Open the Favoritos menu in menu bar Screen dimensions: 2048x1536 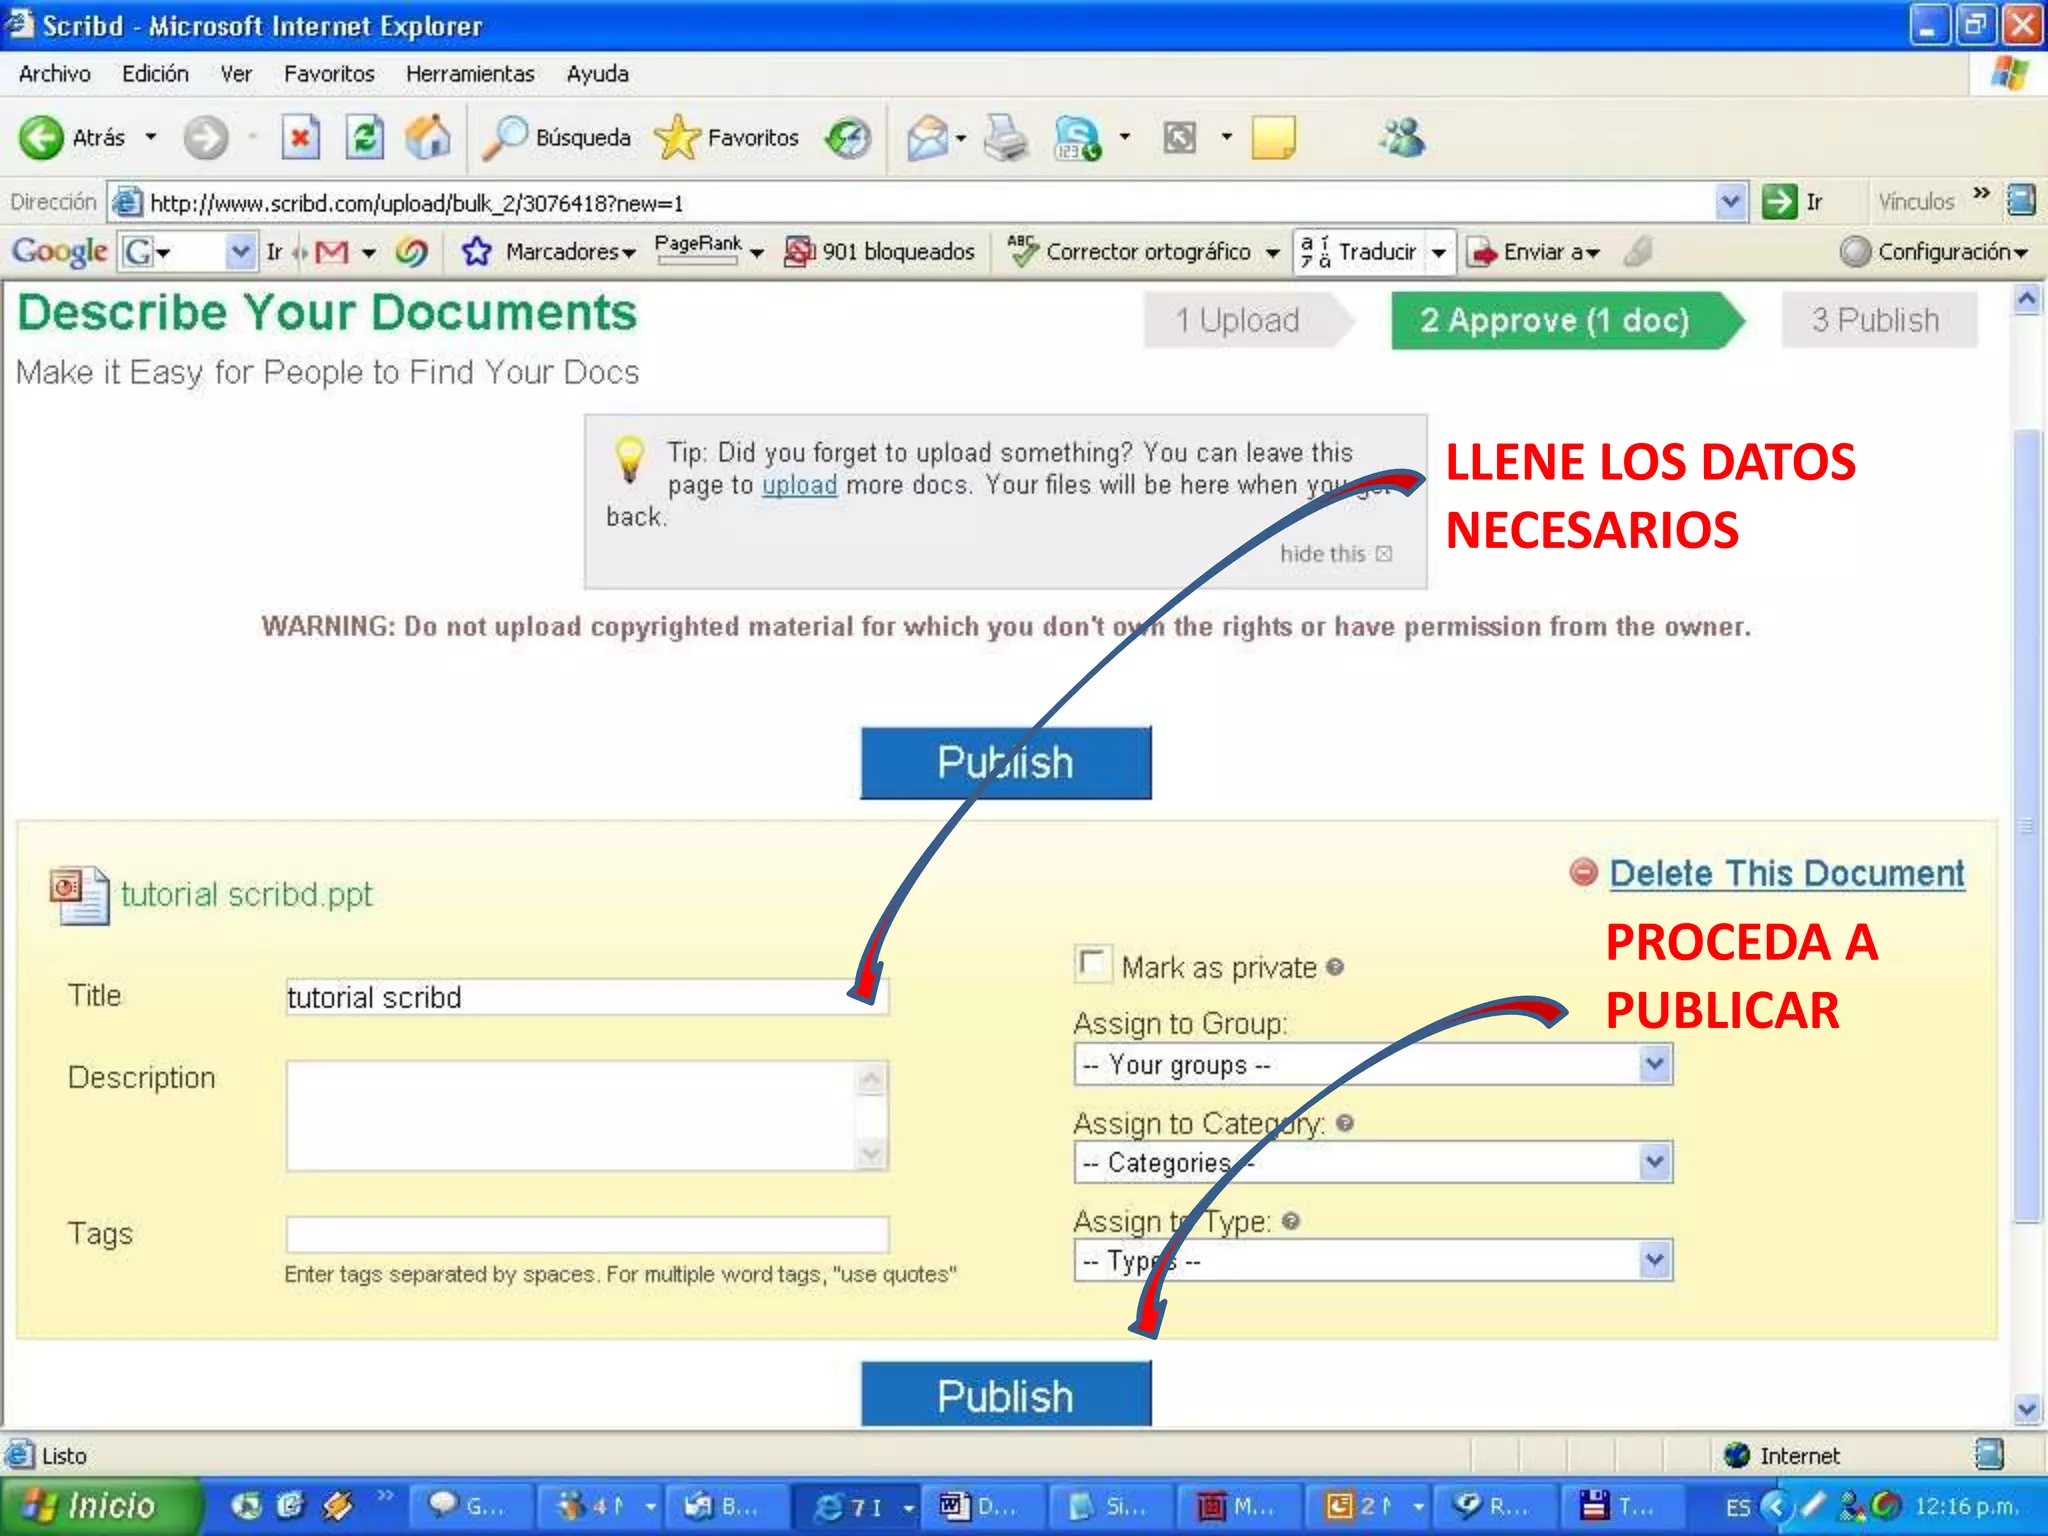click(329, 74)
